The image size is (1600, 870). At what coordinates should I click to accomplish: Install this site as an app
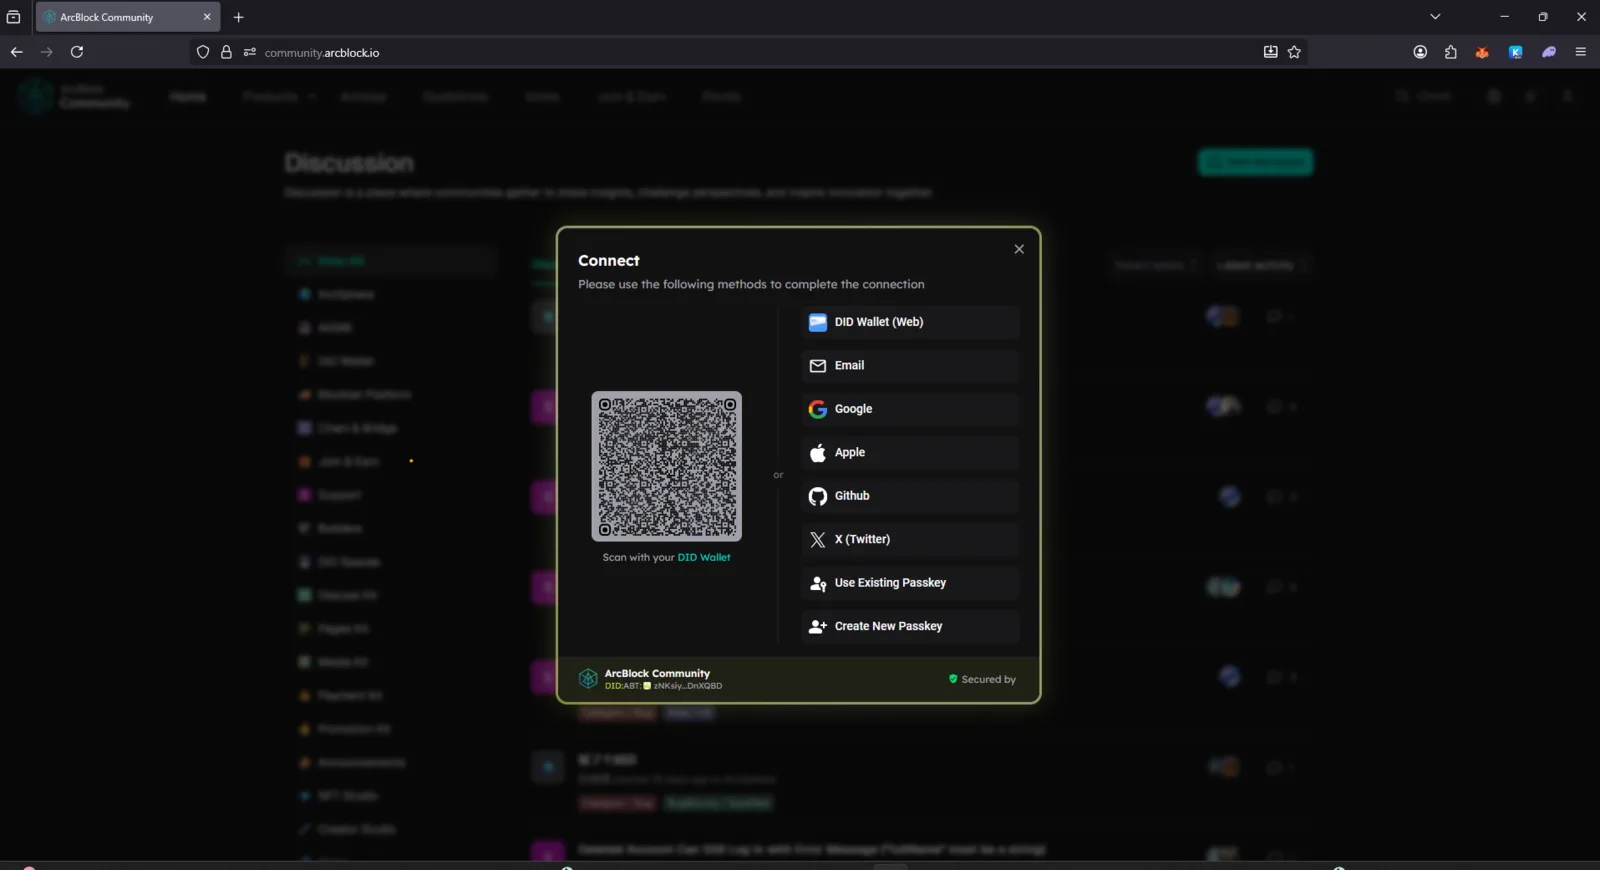pos(1270,52)
